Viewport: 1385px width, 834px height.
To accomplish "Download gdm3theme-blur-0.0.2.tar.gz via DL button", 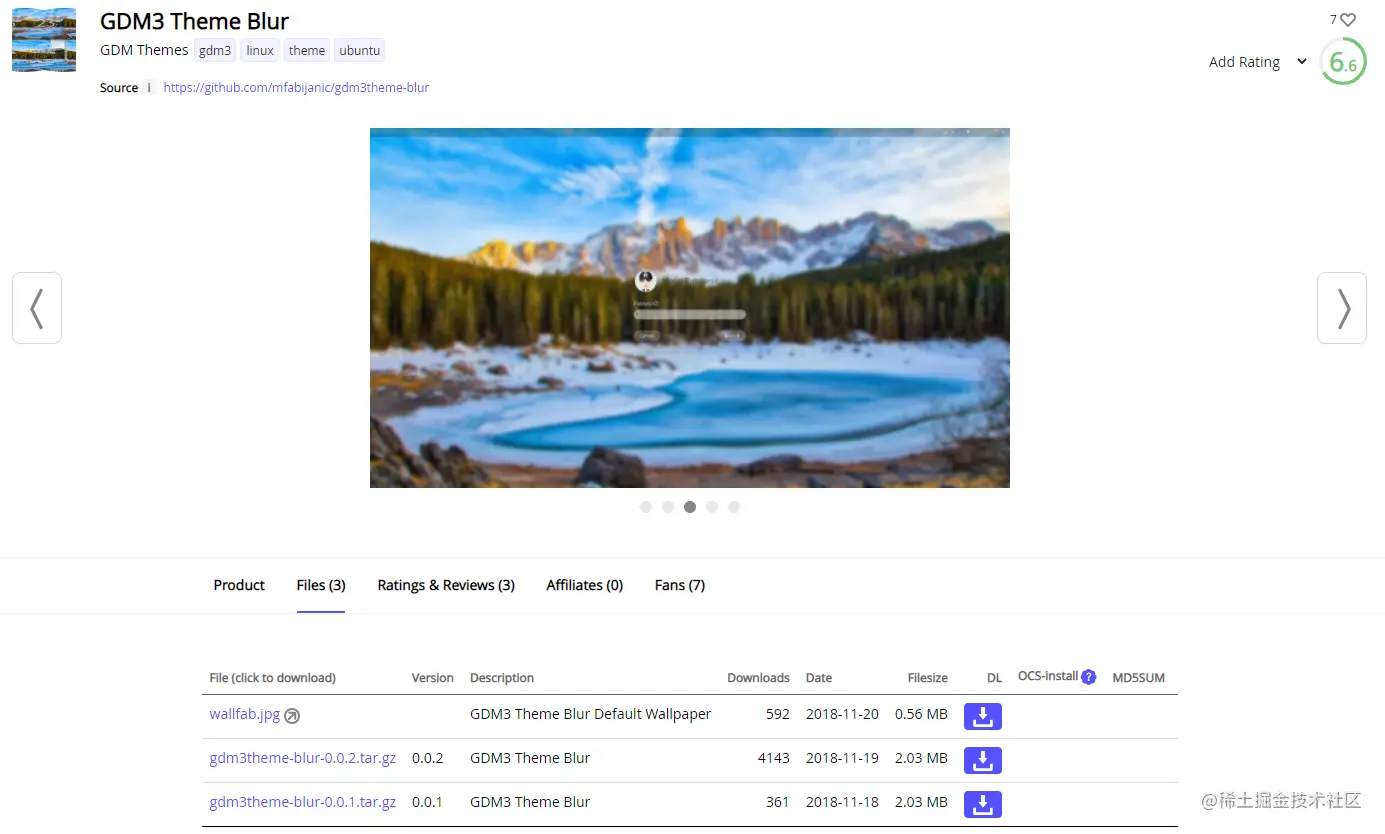I will [983, 760].
